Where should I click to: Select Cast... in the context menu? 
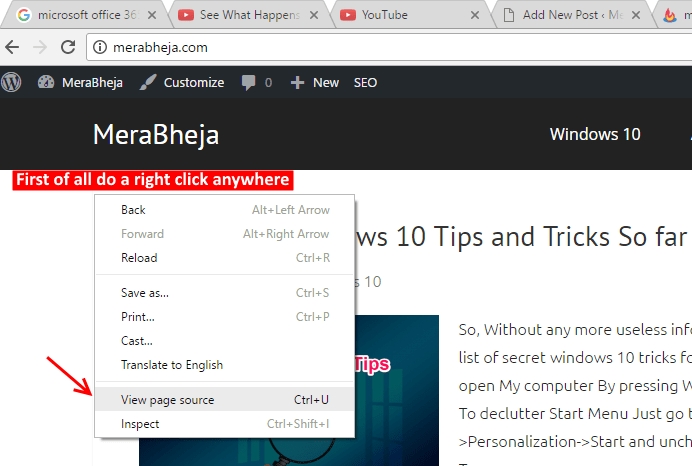click(x=225, y=341)
